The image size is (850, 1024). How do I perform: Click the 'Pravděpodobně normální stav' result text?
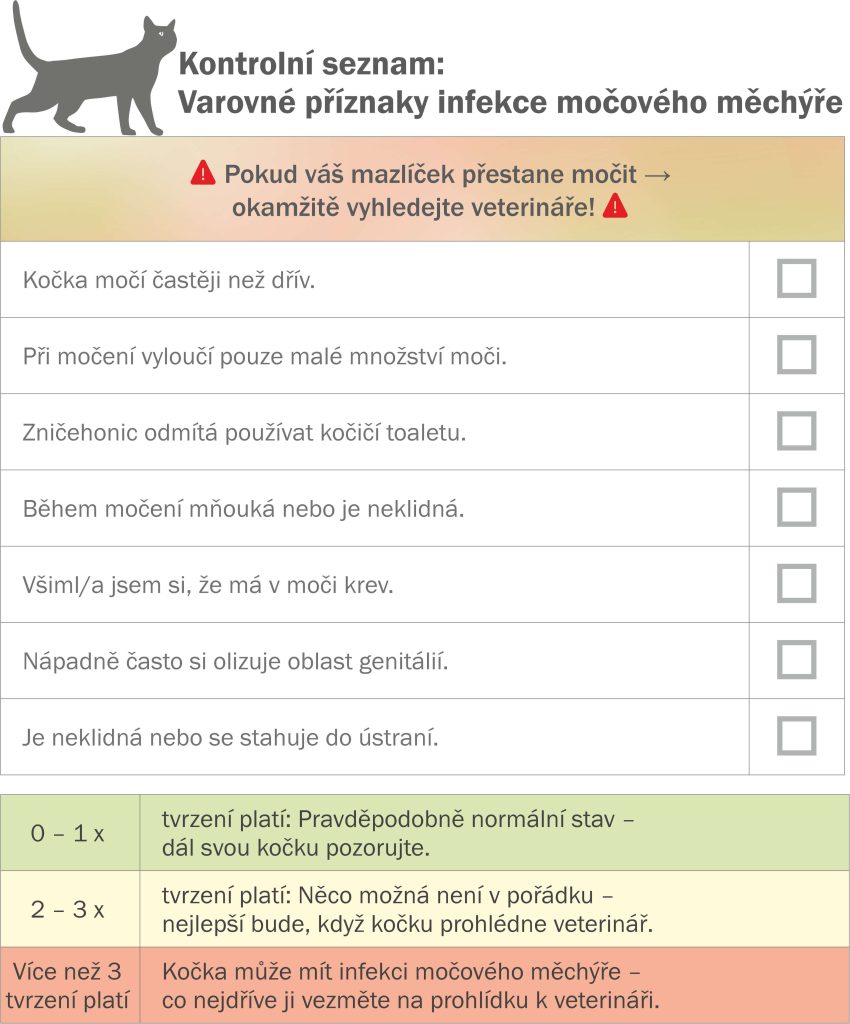pos(457,819)
